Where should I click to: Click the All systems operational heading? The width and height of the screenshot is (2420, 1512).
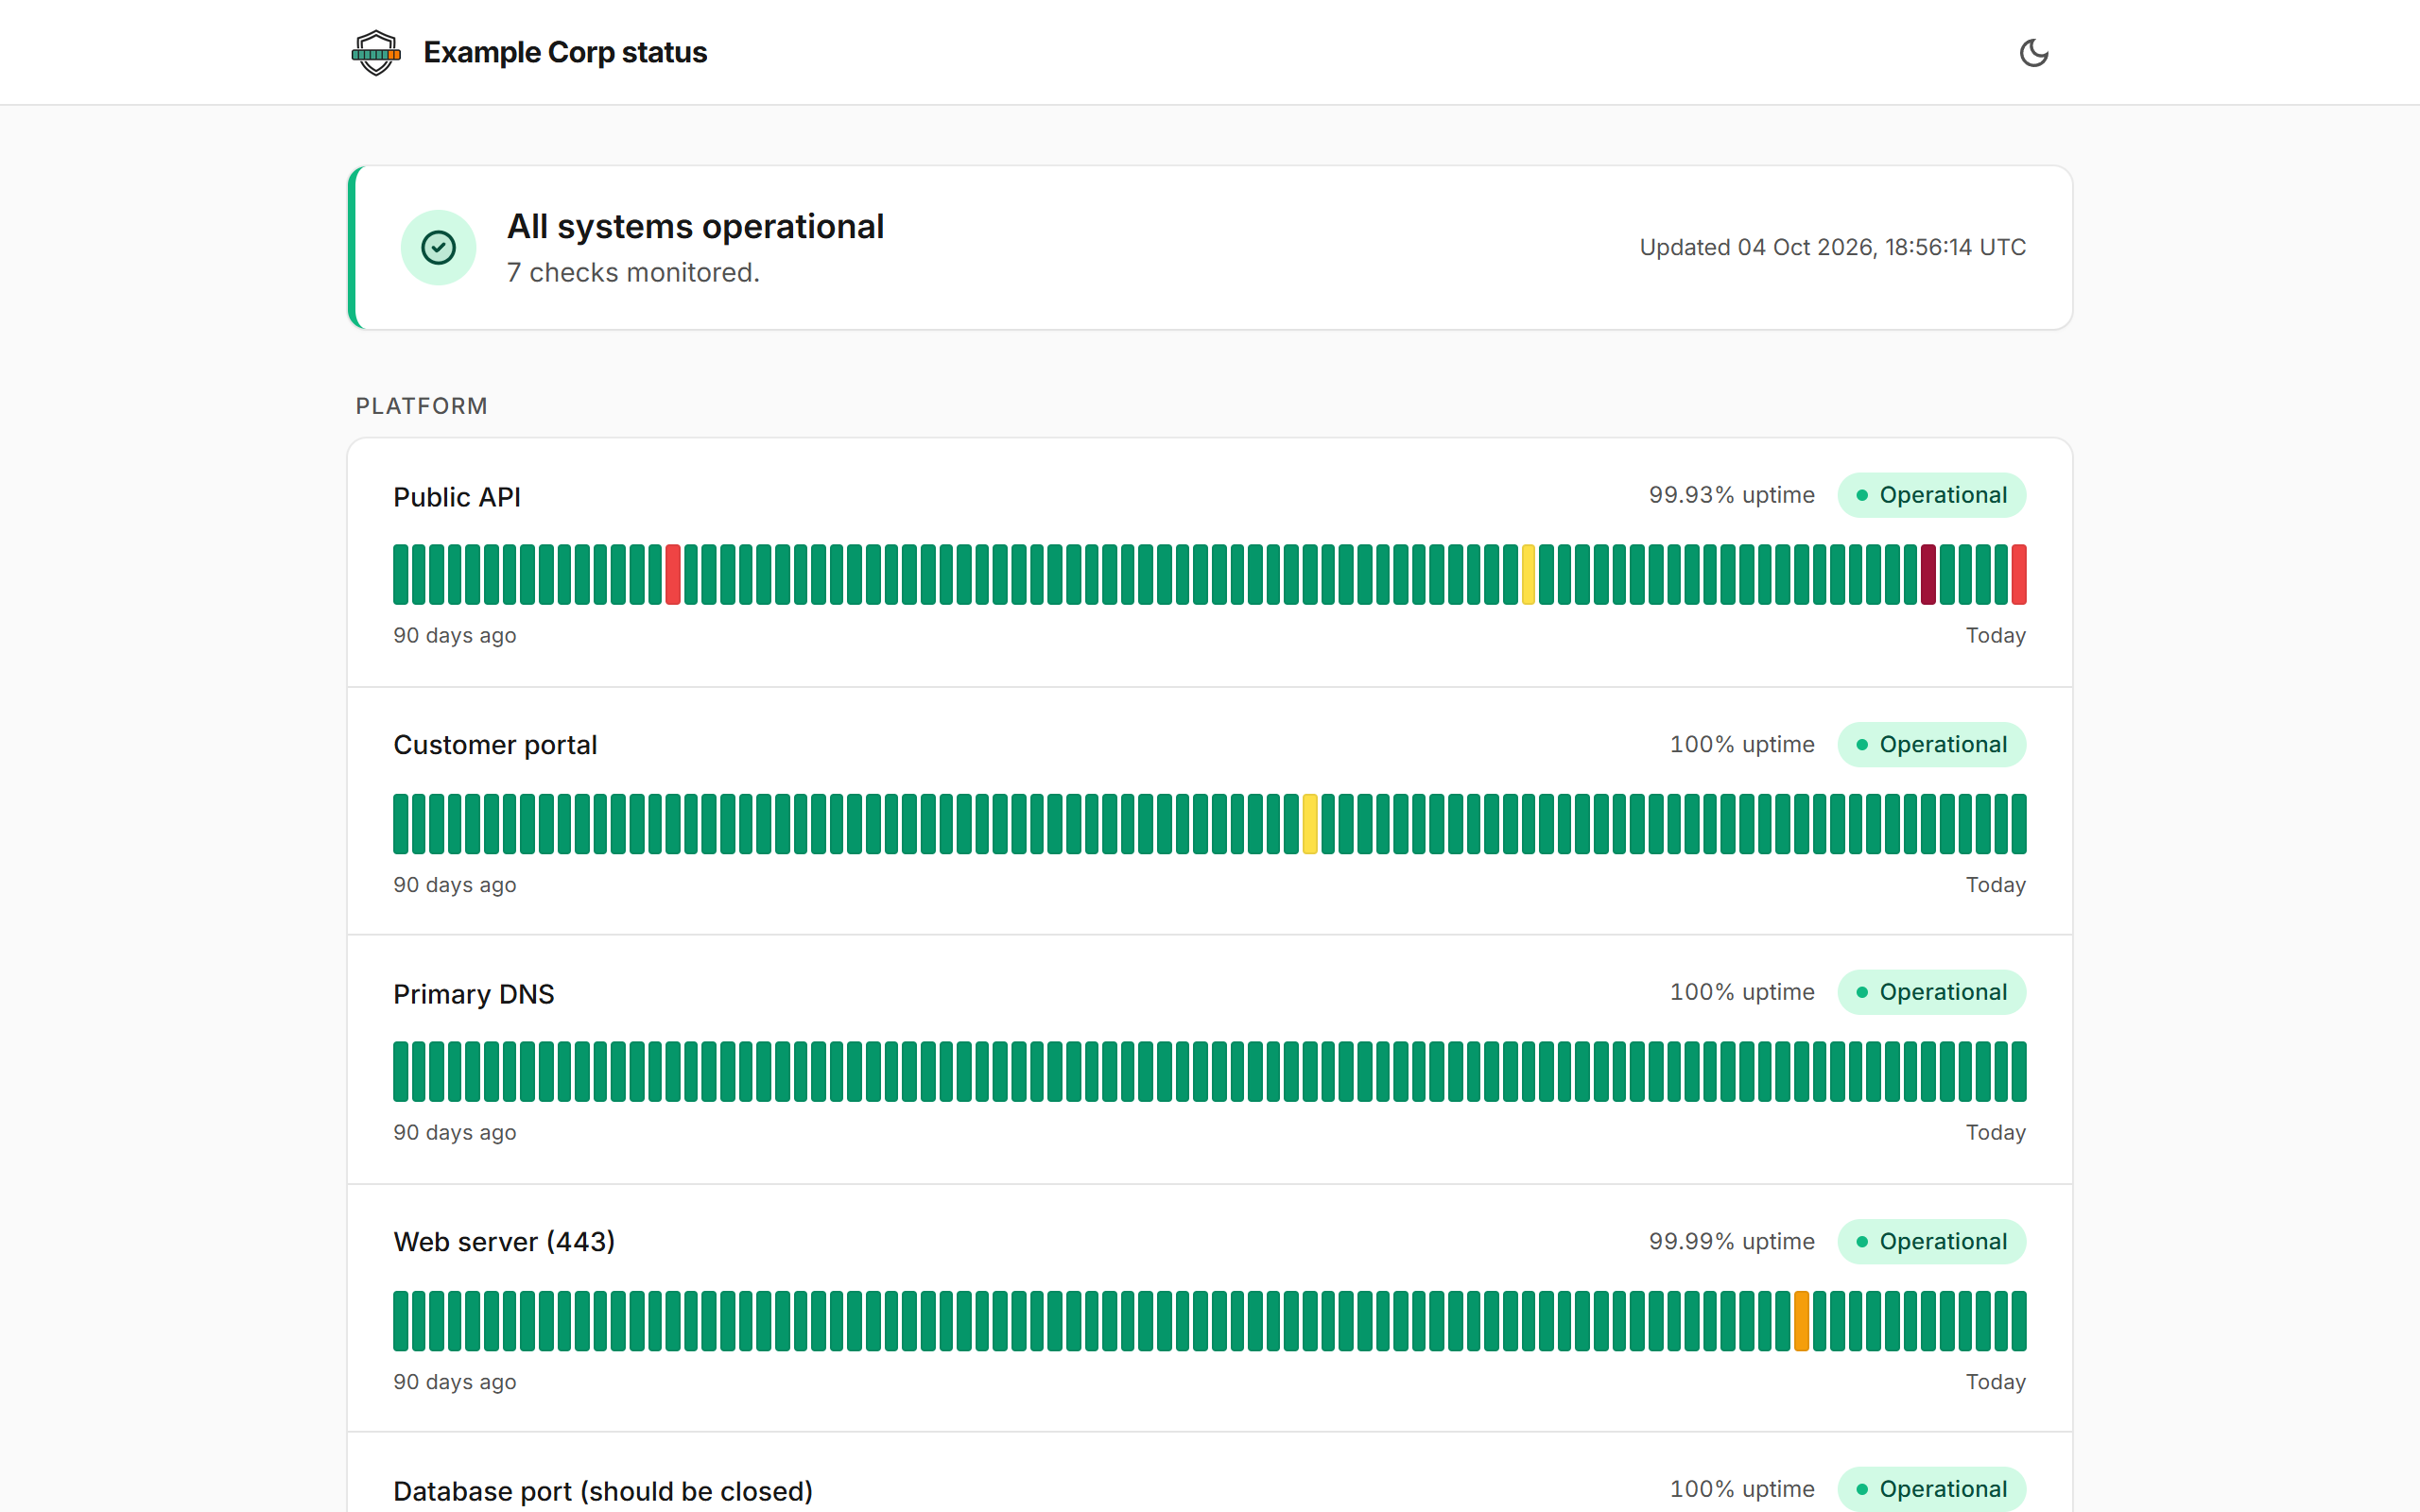pos(695,227)
